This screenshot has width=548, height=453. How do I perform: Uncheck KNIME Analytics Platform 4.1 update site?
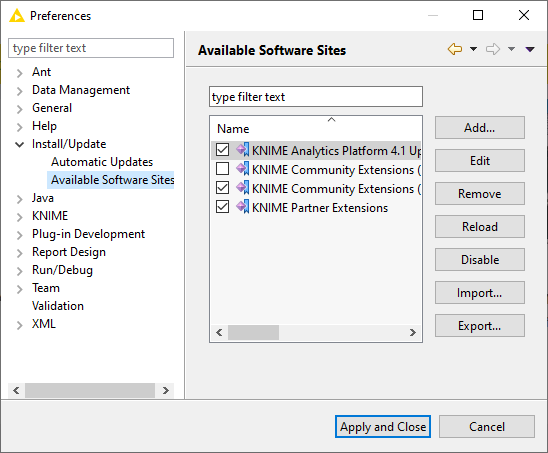coord(222,150)
